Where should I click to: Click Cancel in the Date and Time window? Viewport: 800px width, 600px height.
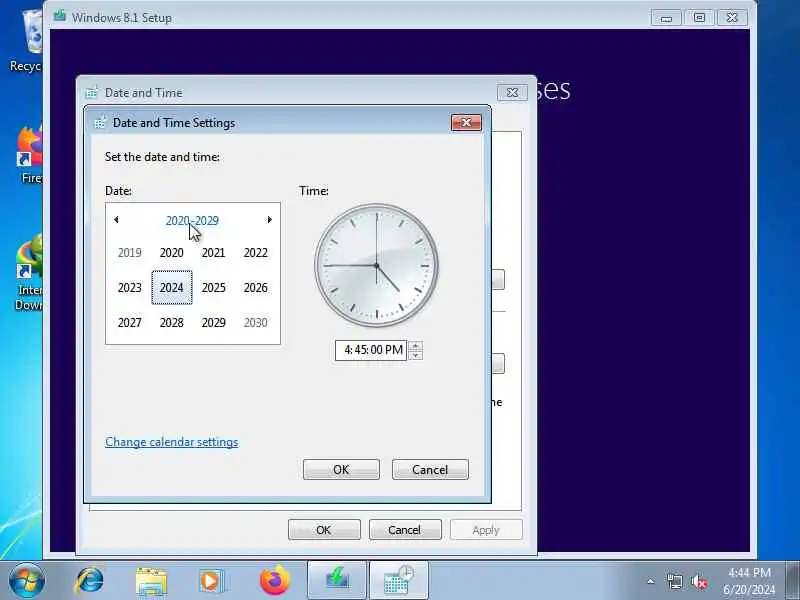point(405,530)
